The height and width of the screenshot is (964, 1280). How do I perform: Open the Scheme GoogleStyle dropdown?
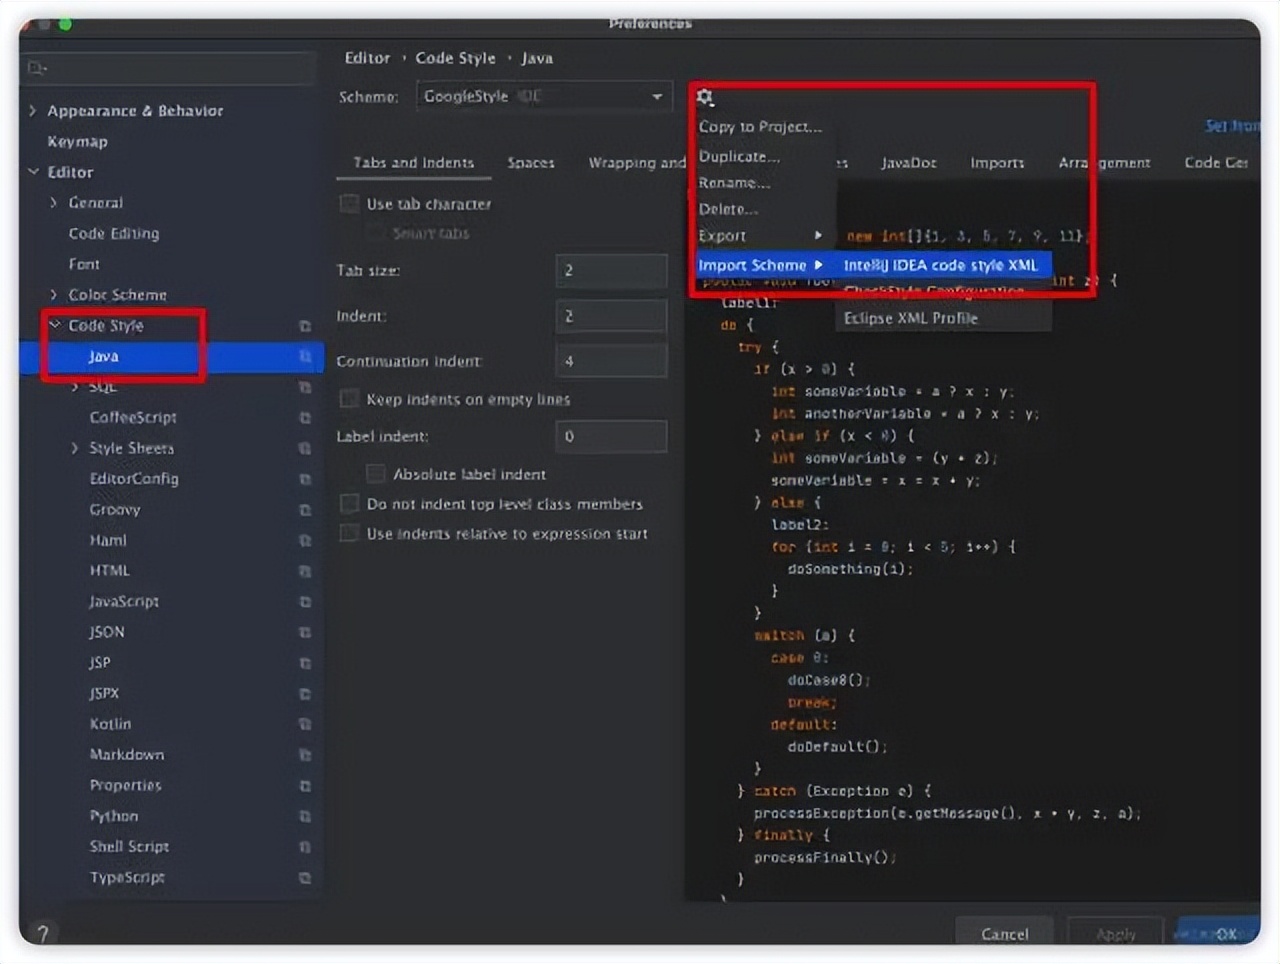(x=543, y=97)
